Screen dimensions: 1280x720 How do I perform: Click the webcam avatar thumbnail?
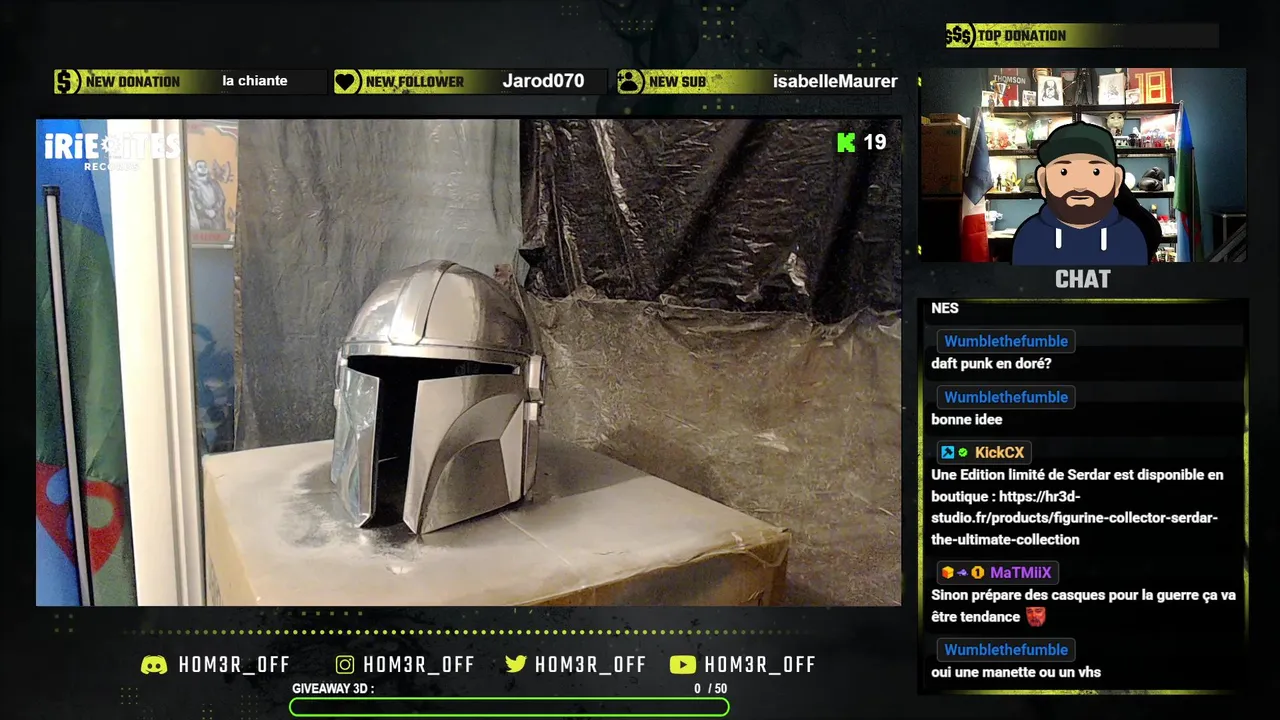tap(1083, 166)
